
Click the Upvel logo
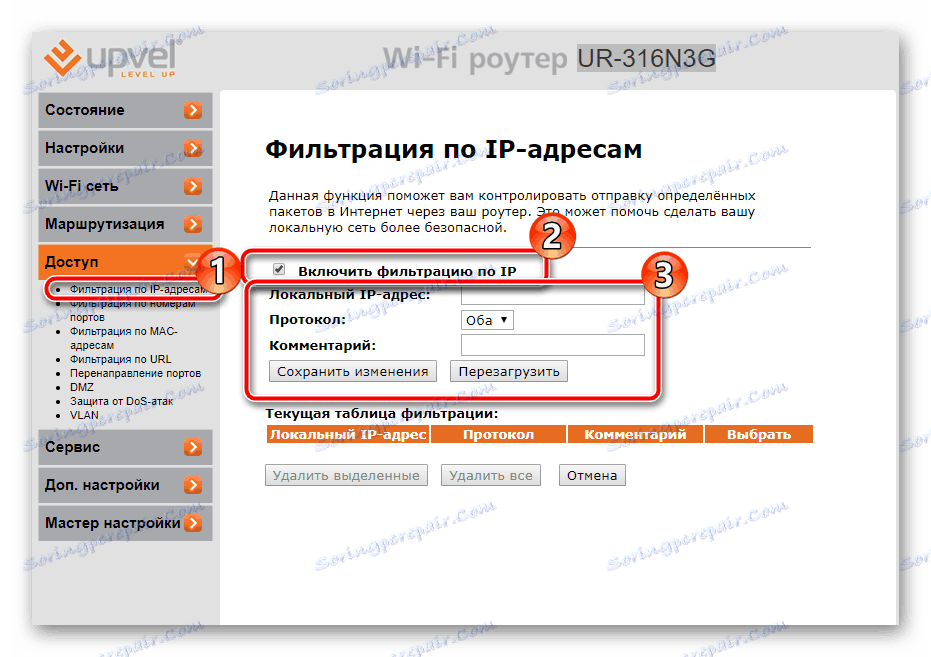[x=110, y=58]
